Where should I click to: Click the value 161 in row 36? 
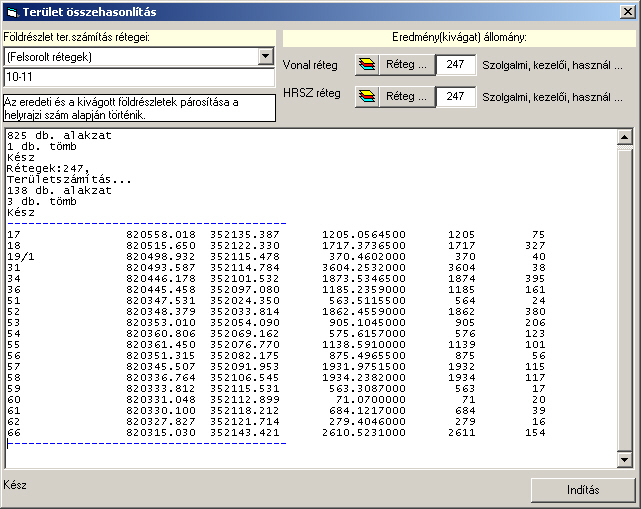(x=535, y=290)
